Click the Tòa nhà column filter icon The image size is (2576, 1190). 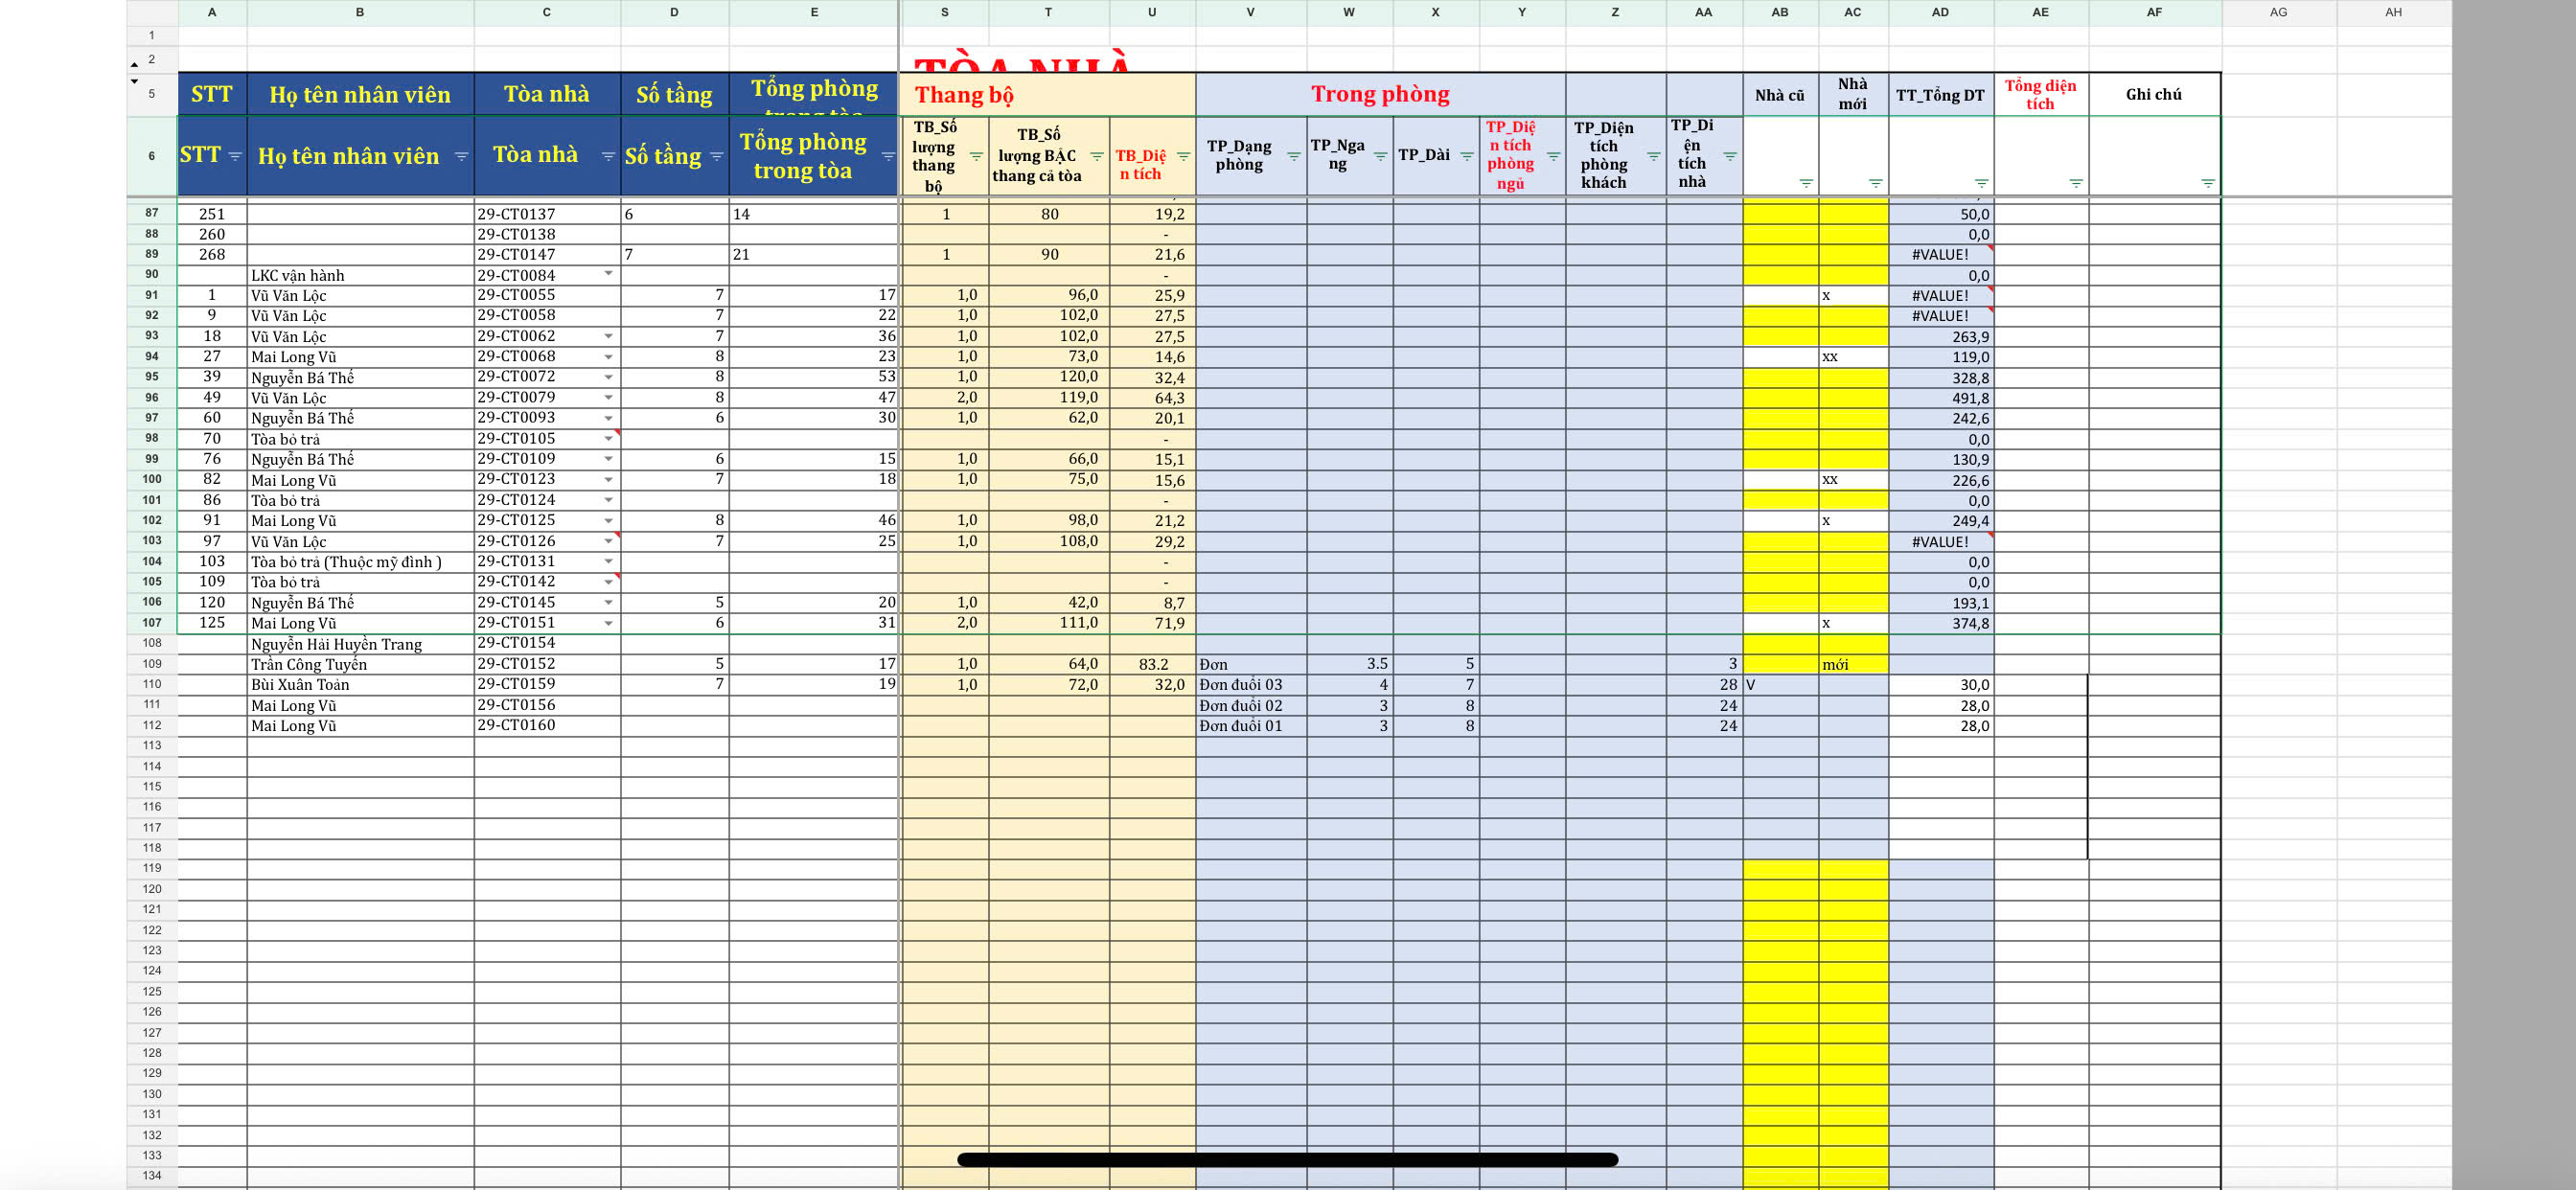[x=607, y=156]
